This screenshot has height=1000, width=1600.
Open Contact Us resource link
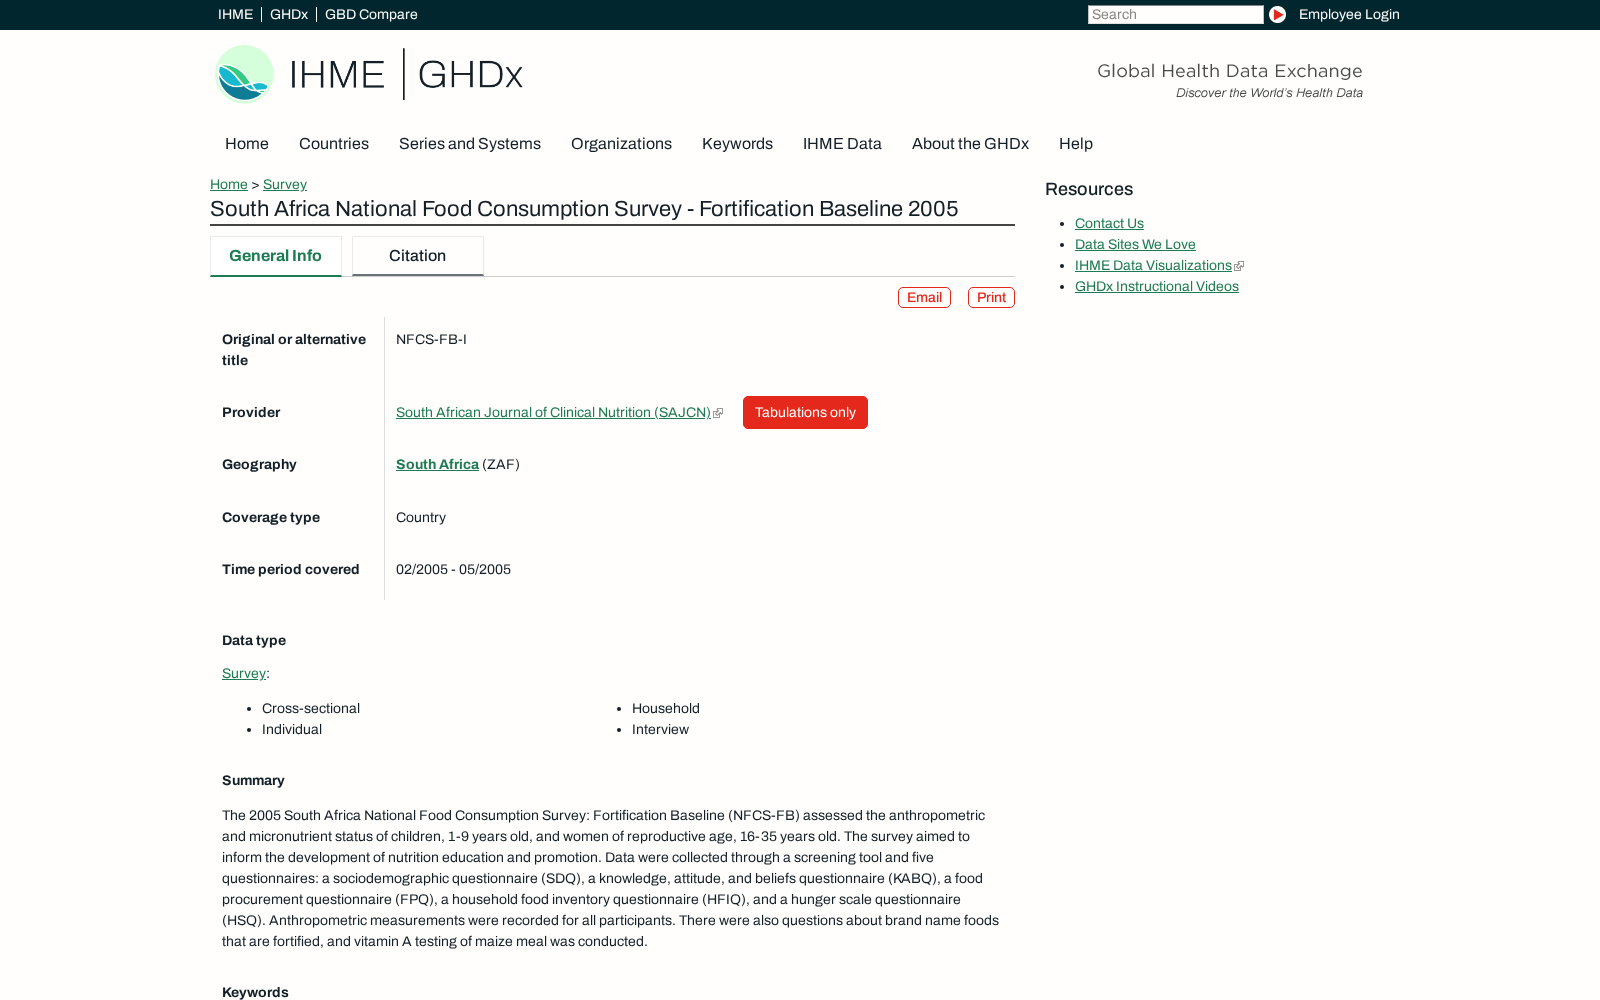(1109, 223)
